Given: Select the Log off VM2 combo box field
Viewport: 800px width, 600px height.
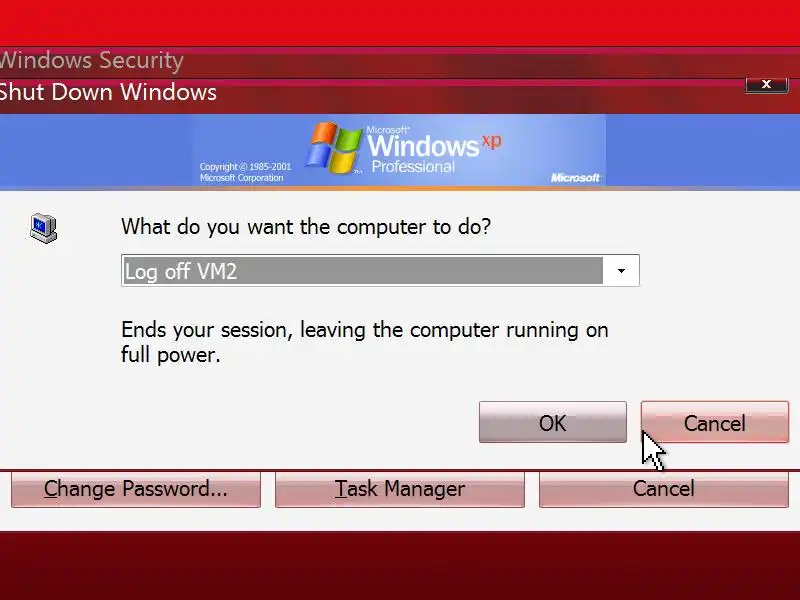Looking at the screenshot, I should point(380,270).
